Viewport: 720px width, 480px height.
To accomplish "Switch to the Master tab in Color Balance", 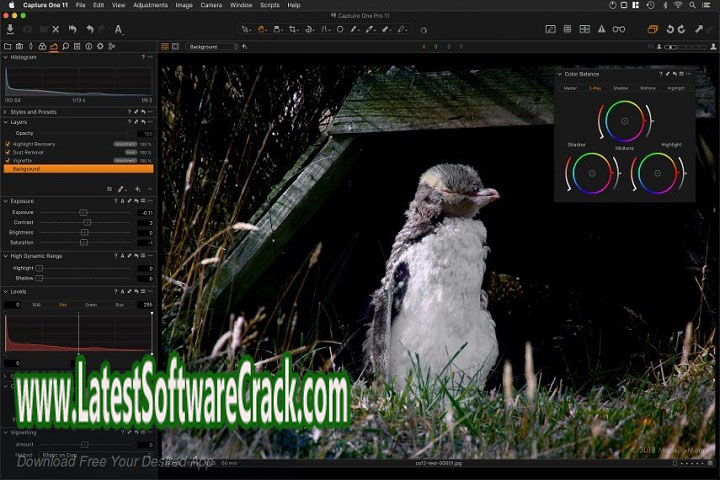I will click(x=570, y=88).
